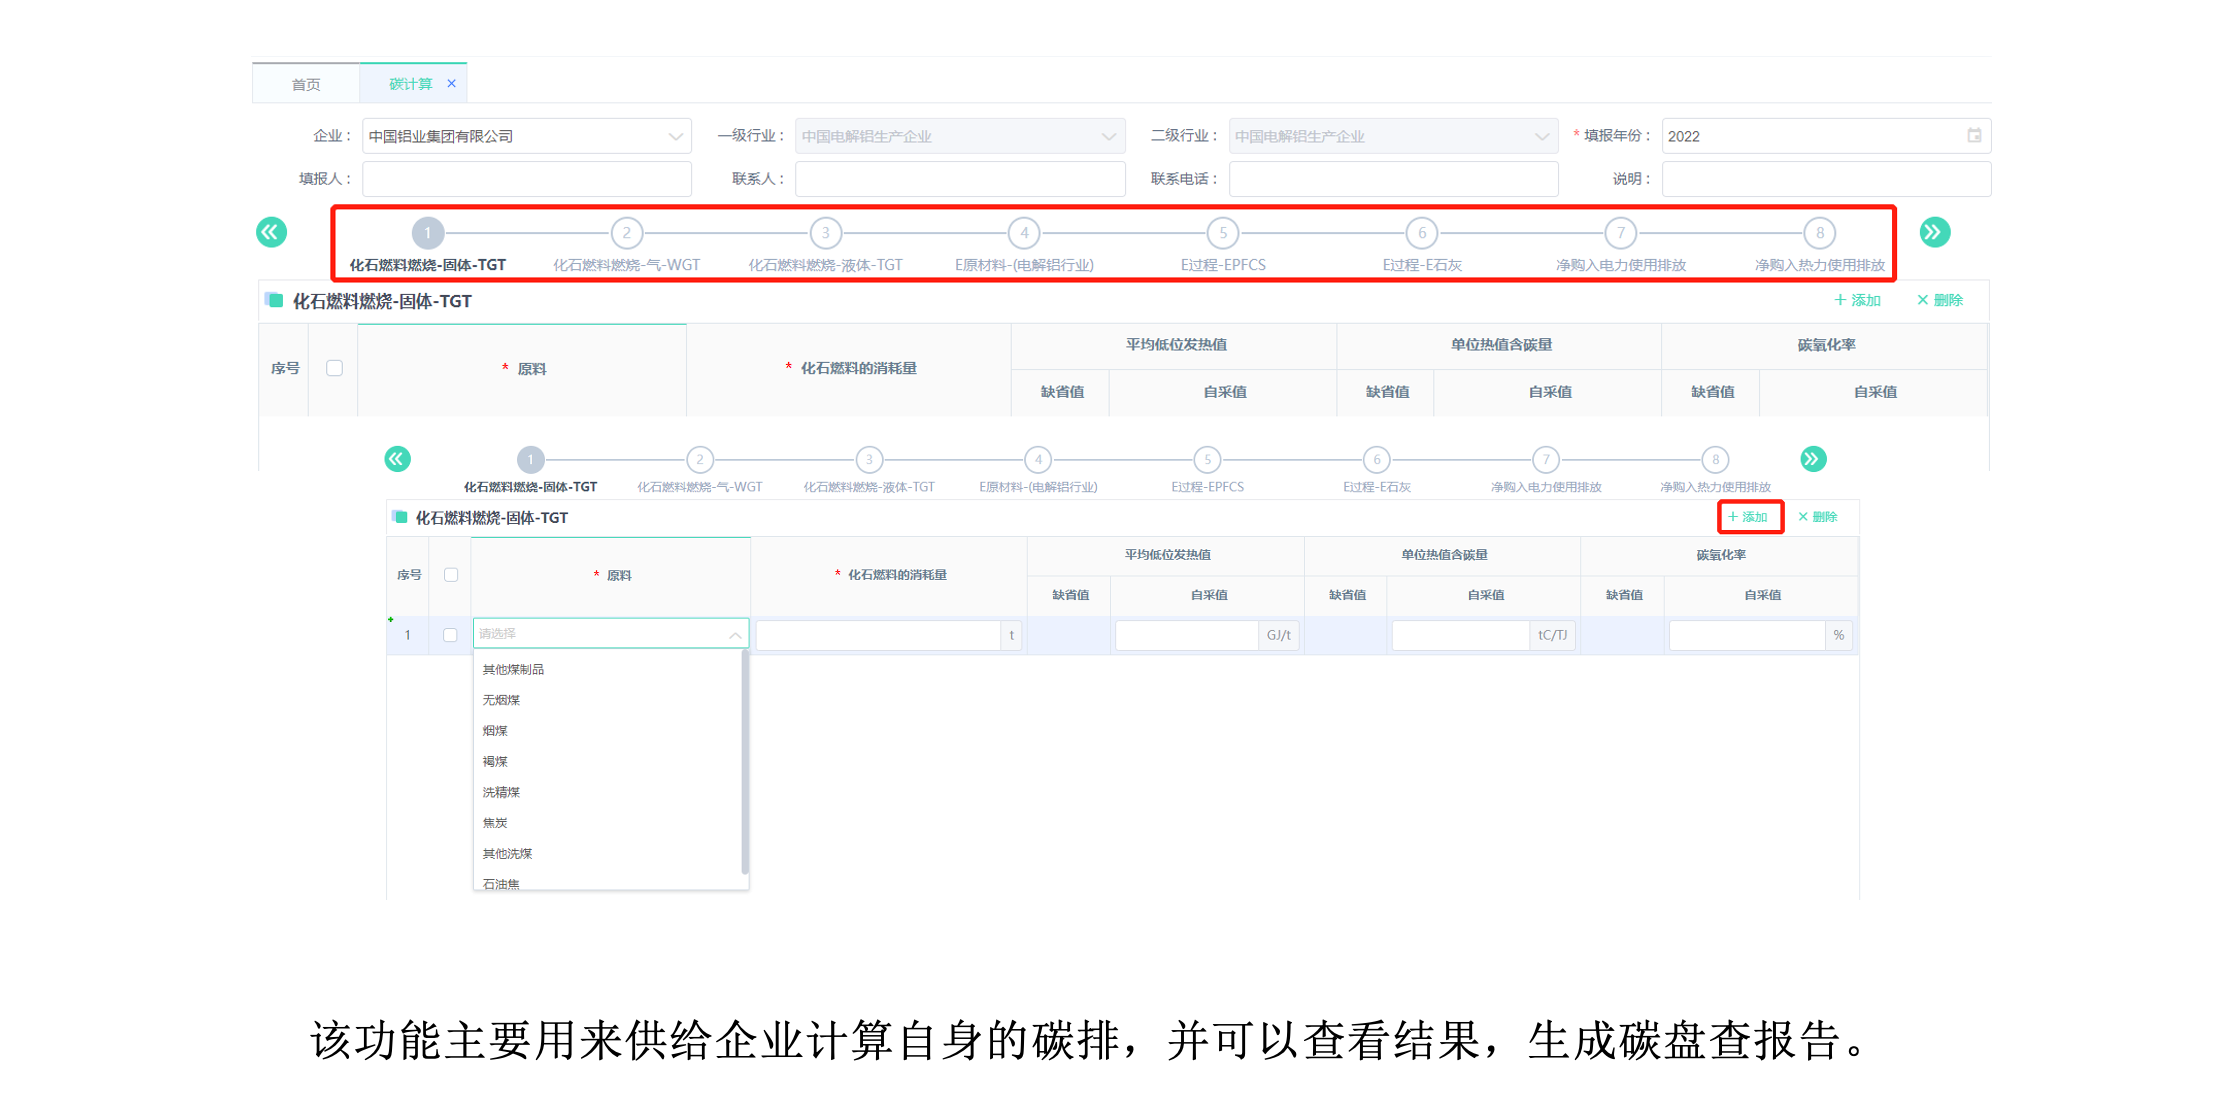Go to previous steps in the upper wizard

click(271, 233)
